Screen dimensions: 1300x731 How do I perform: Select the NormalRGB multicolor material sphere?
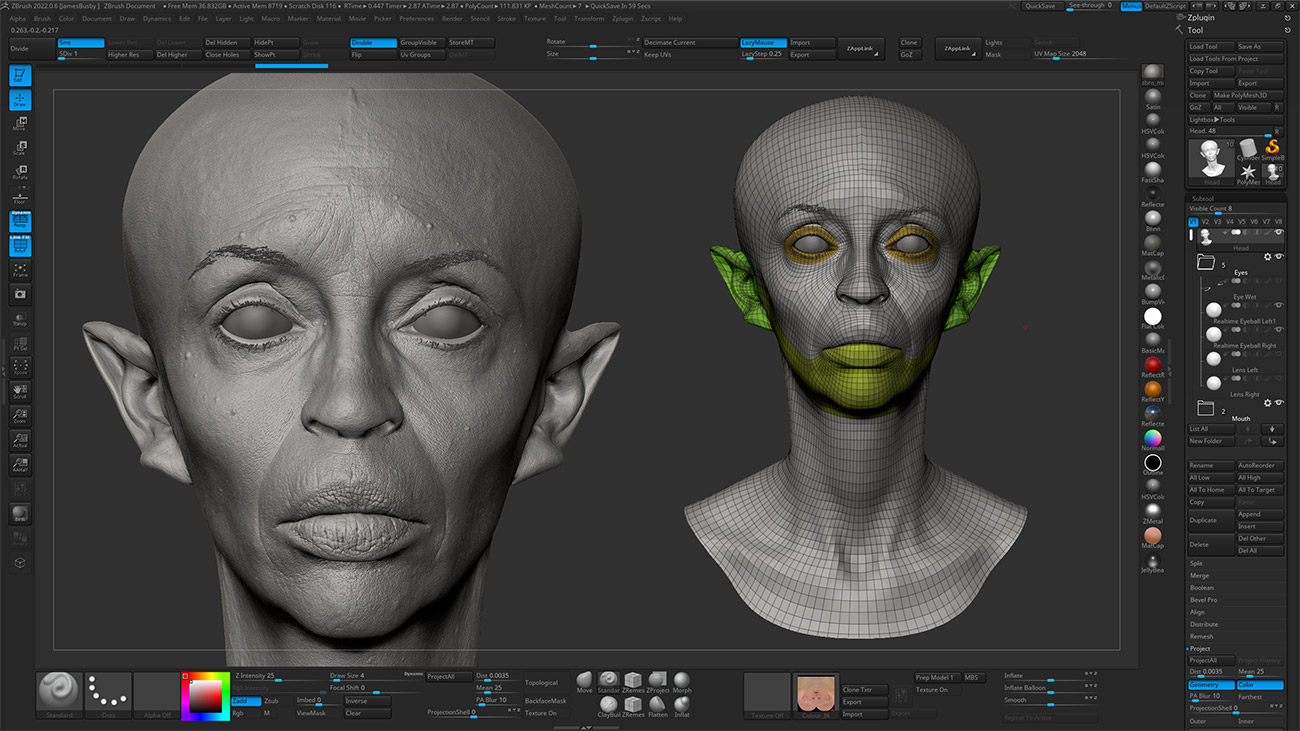1153,438
